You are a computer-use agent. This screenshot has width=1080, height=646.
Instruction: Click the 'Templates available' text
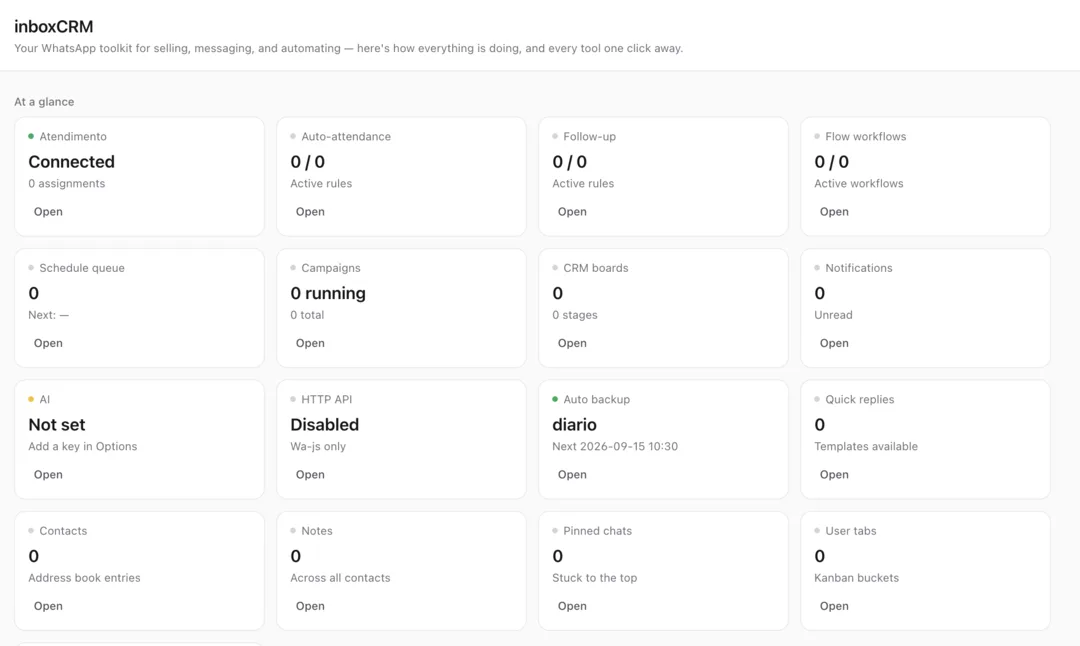click(866, 446)
